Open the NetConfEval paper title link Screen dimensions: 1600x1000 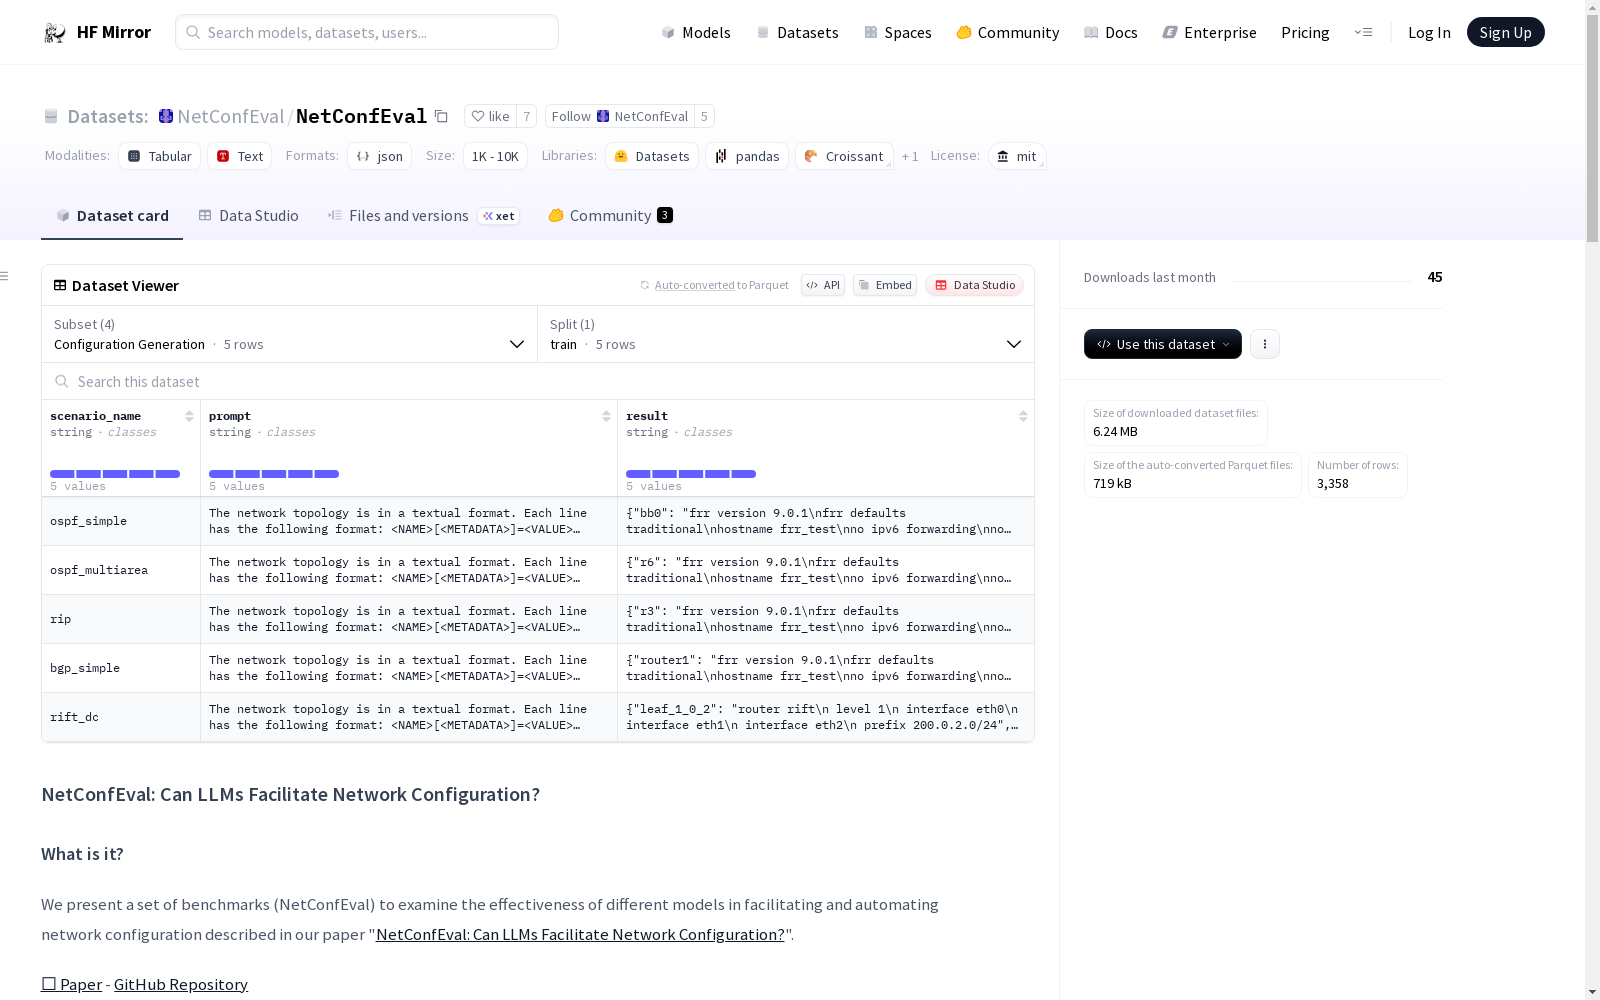pyautogui.click(x=580, y=934)
